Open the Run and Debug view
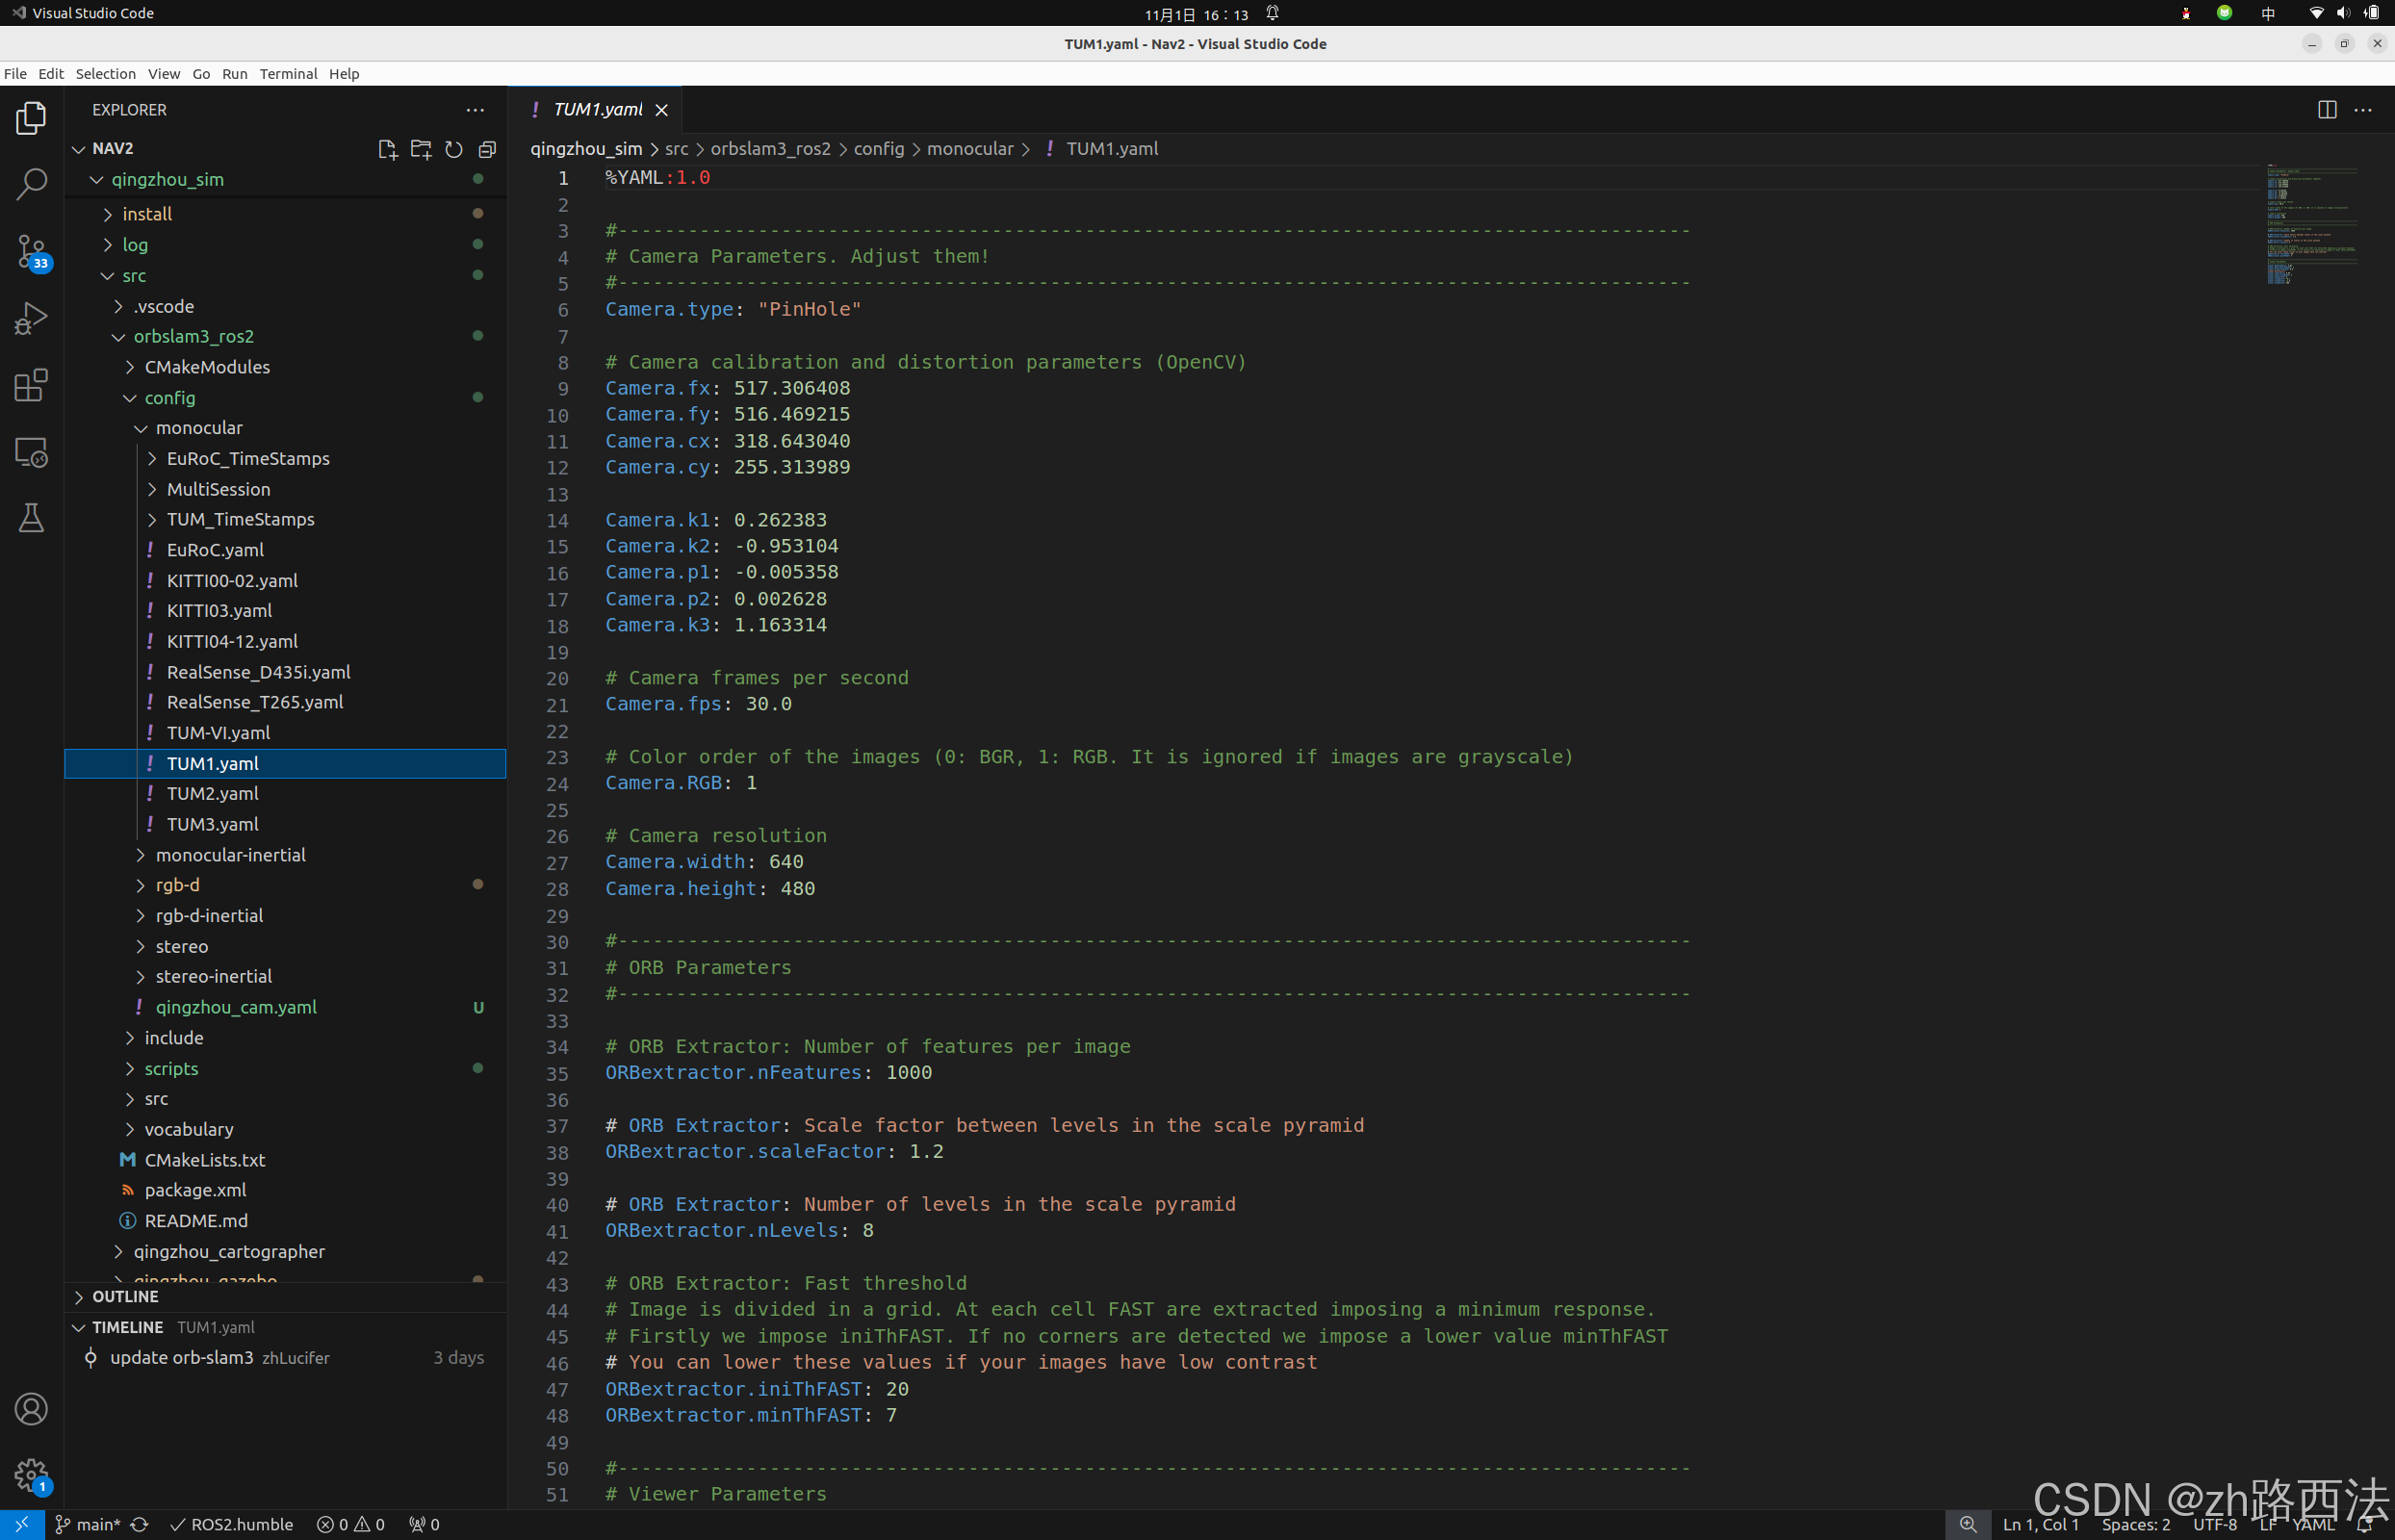The height and width of the screenshot is (1540, 2395). [31, 318]
